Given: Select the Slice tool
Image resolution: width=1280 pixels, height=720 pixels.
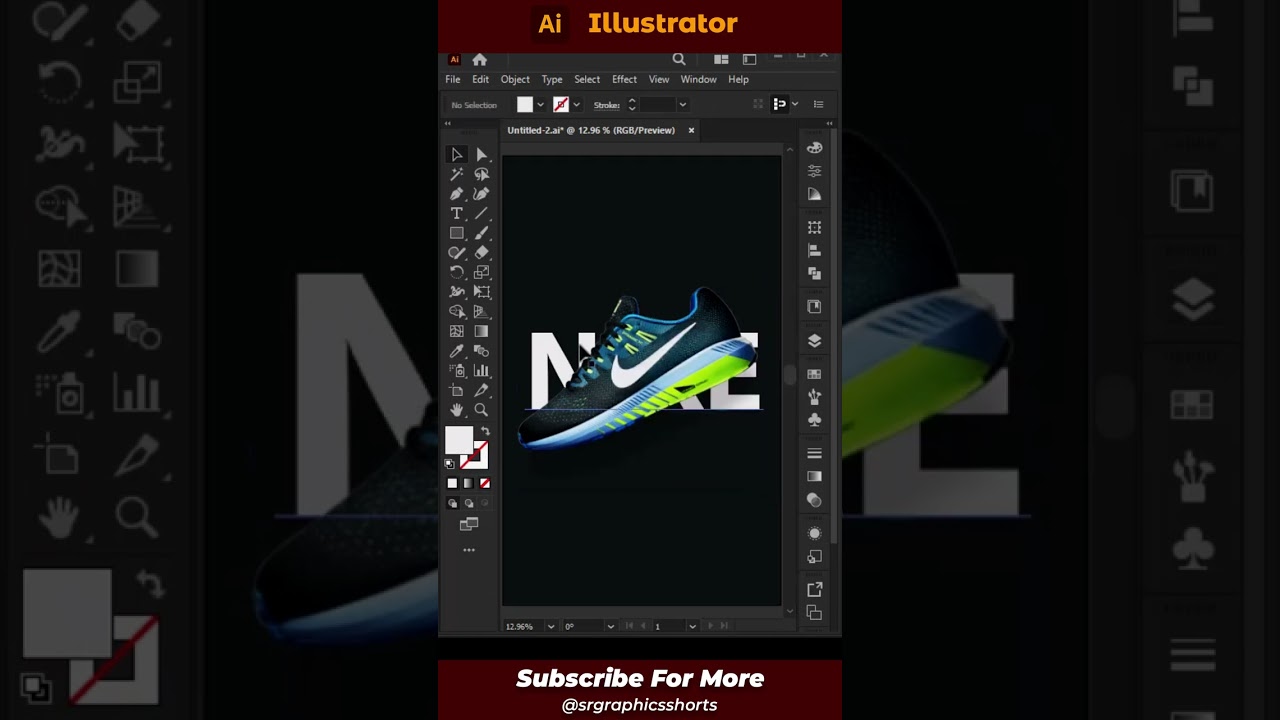Looking at the screenshot, I should pos(481,390).
